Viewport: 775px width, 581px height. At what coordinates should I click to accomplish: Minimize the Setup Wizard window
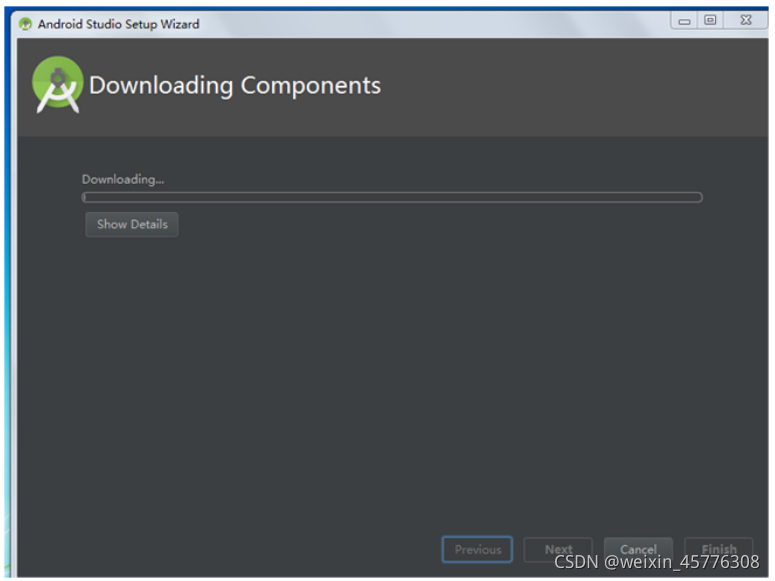tap(684, 21)
